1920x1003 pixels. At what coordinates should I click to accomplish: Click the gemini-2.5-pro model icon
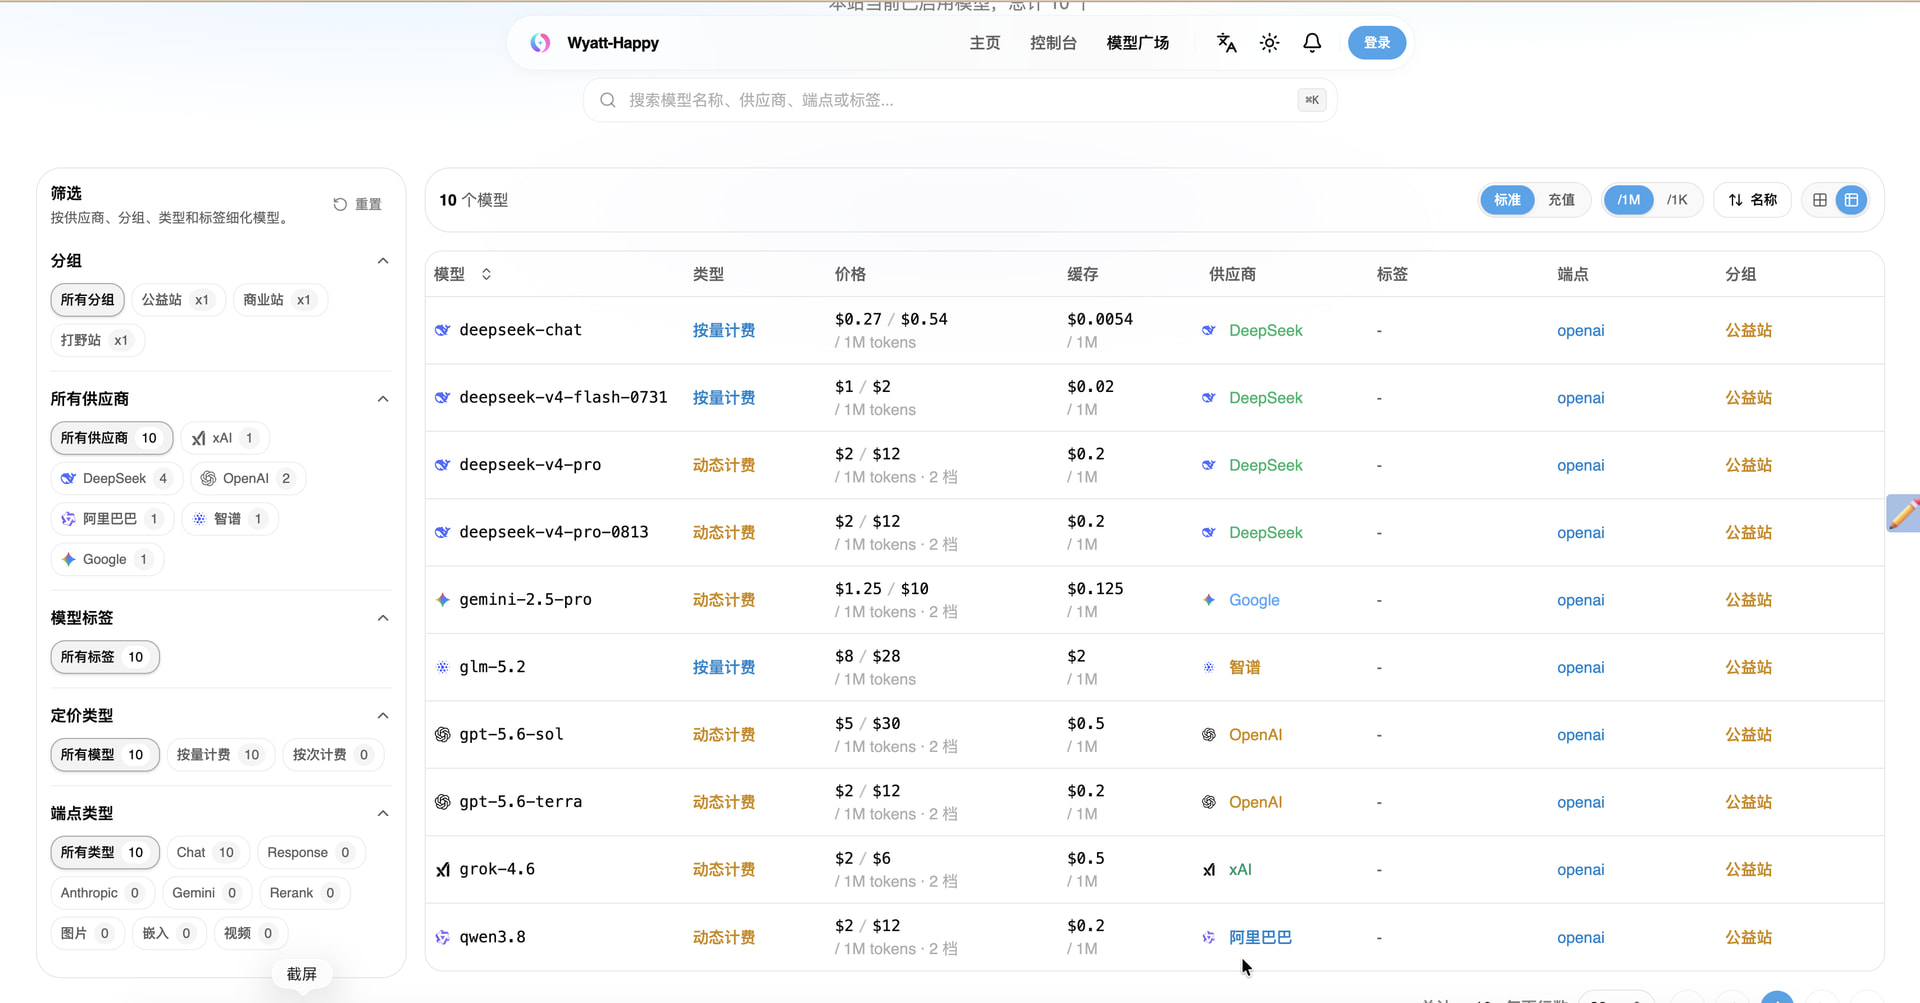[442, 600]
